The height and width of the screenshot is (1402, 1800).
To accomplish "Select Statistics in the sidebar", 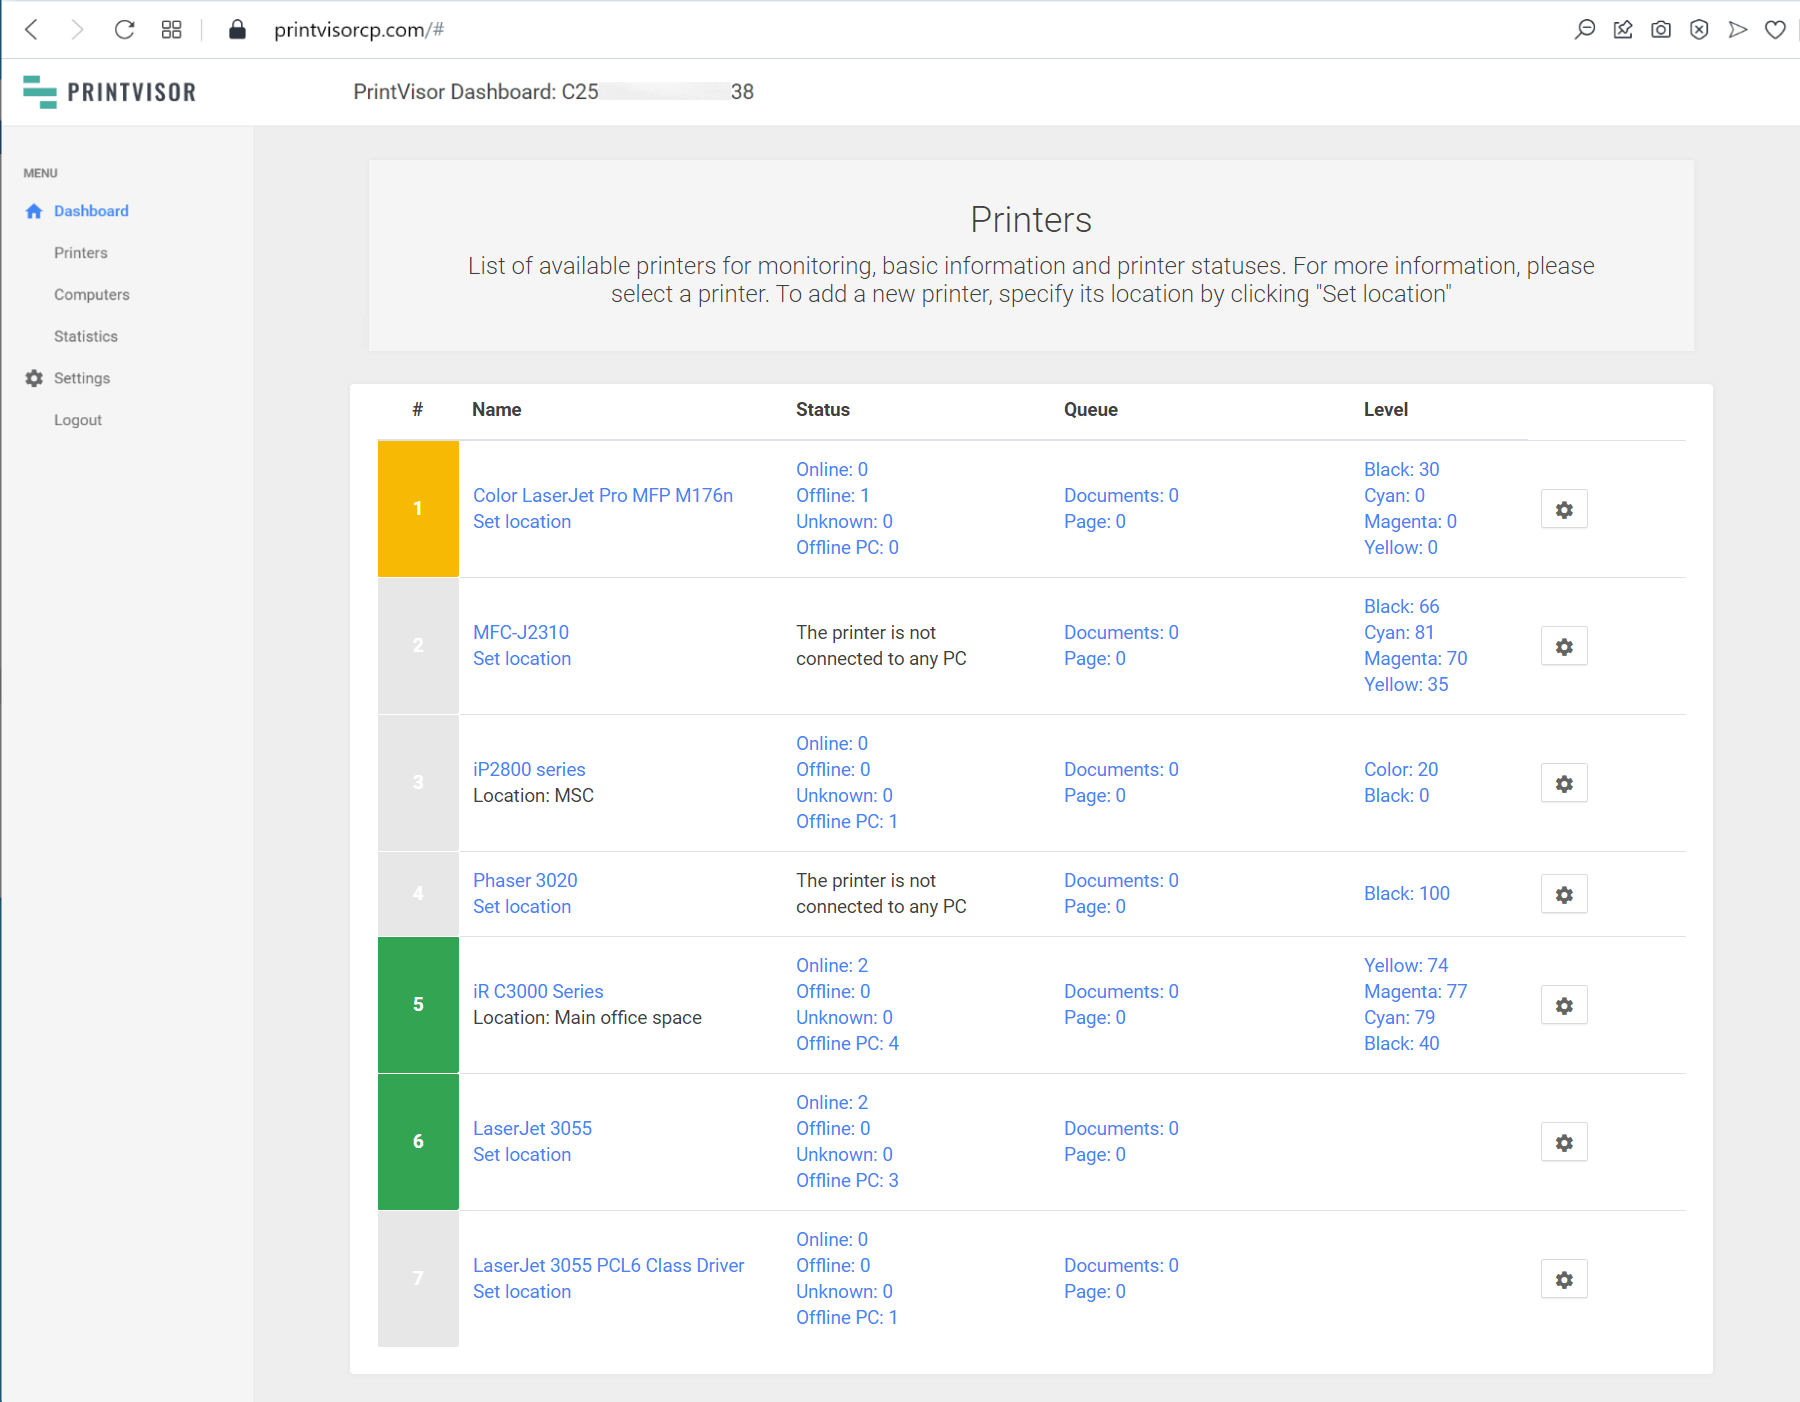I will pyautogui.click(x=86, y=337).
